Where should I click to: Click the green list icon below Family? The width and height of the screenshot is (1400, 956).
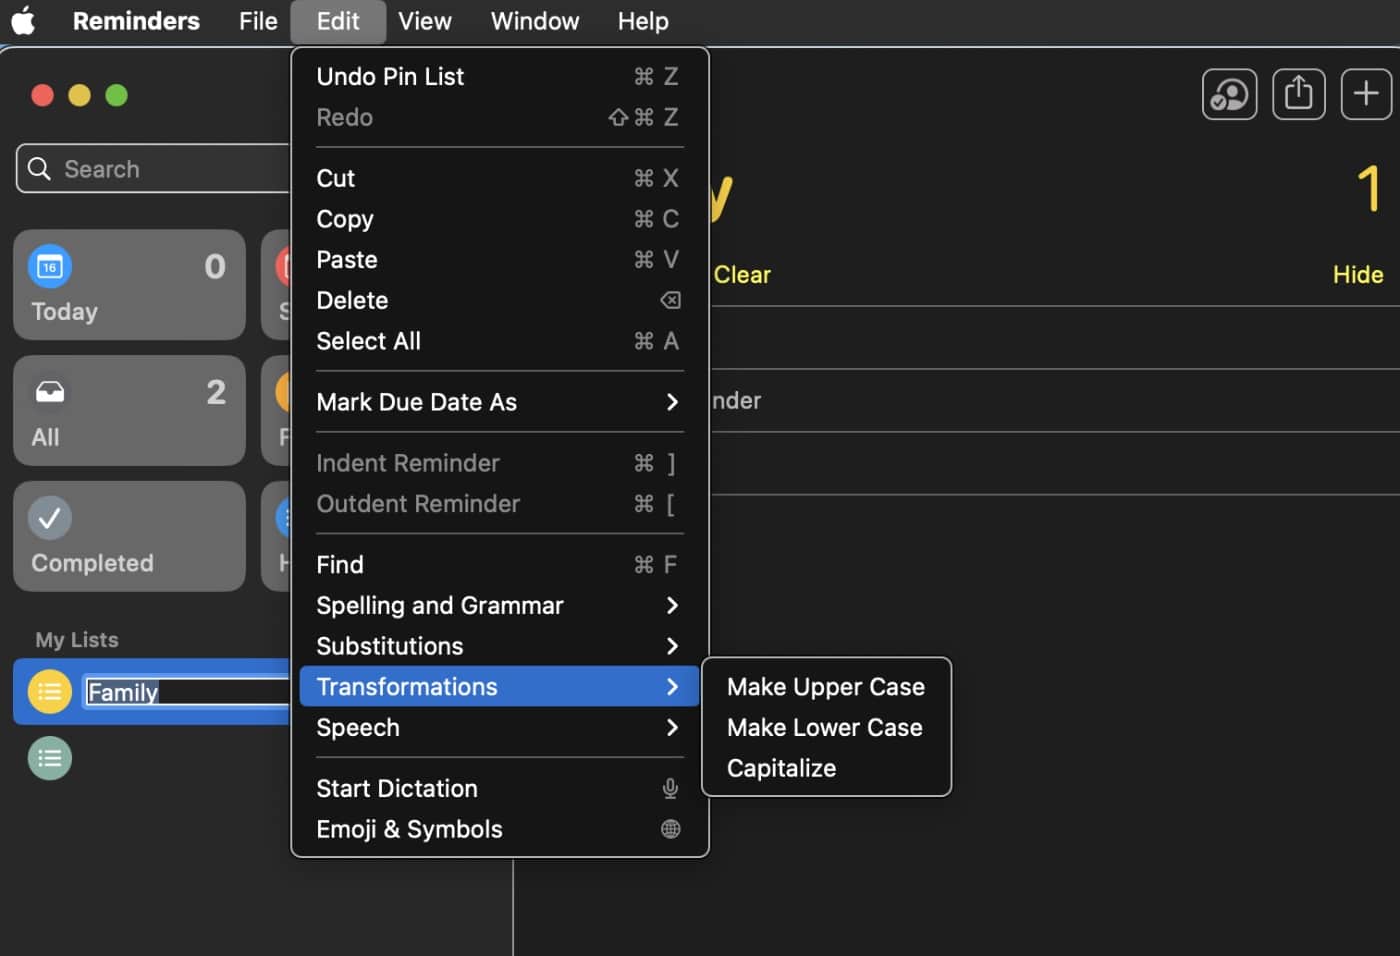tap(49, 758)
